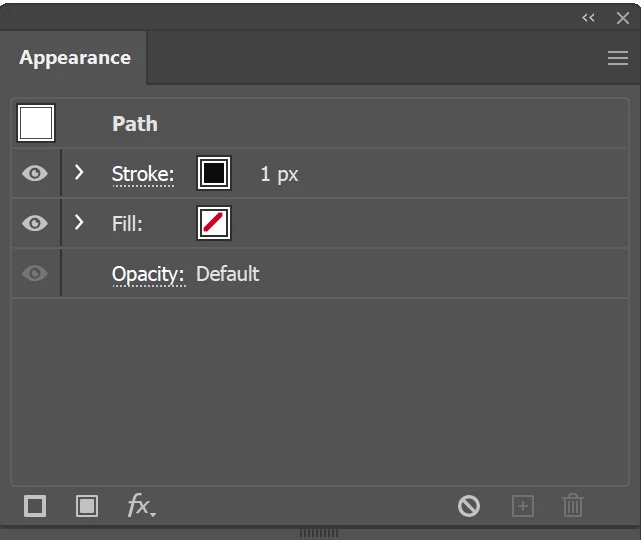The height and width of the screenshot is (540, 641).
Task: Toggle the Opacity row visibility eye
Action: [x=35, y=273]
